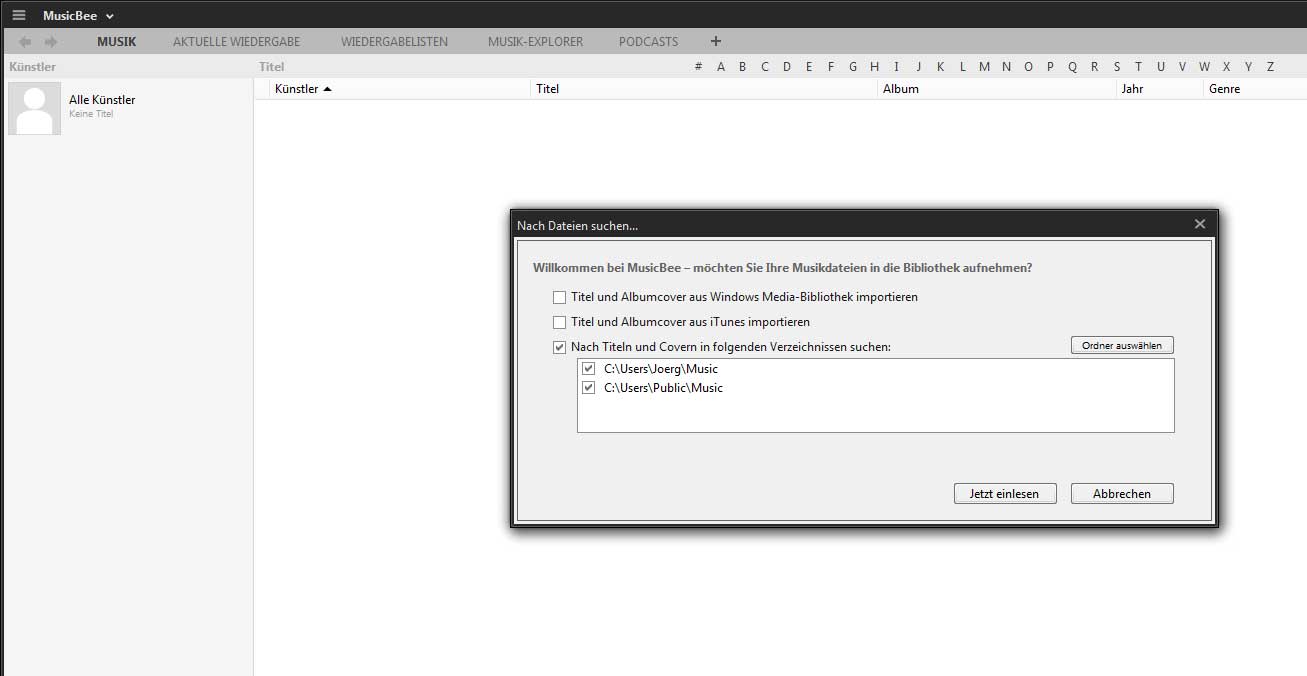The height and width of the screenshot is (676, 1307).
Task: Open the WIEDERGABELISTEN tab
Action: [x=394, y=42]
